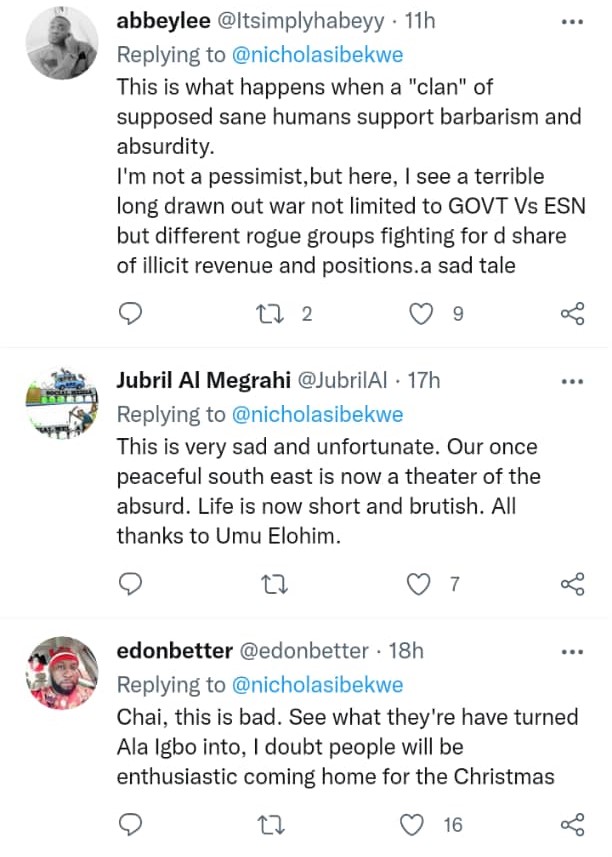The height and width of the screenshot is (857, 612).
Task: Open @nicholasibekwe link in abbeylee's reply
Action: pos(317,55)
